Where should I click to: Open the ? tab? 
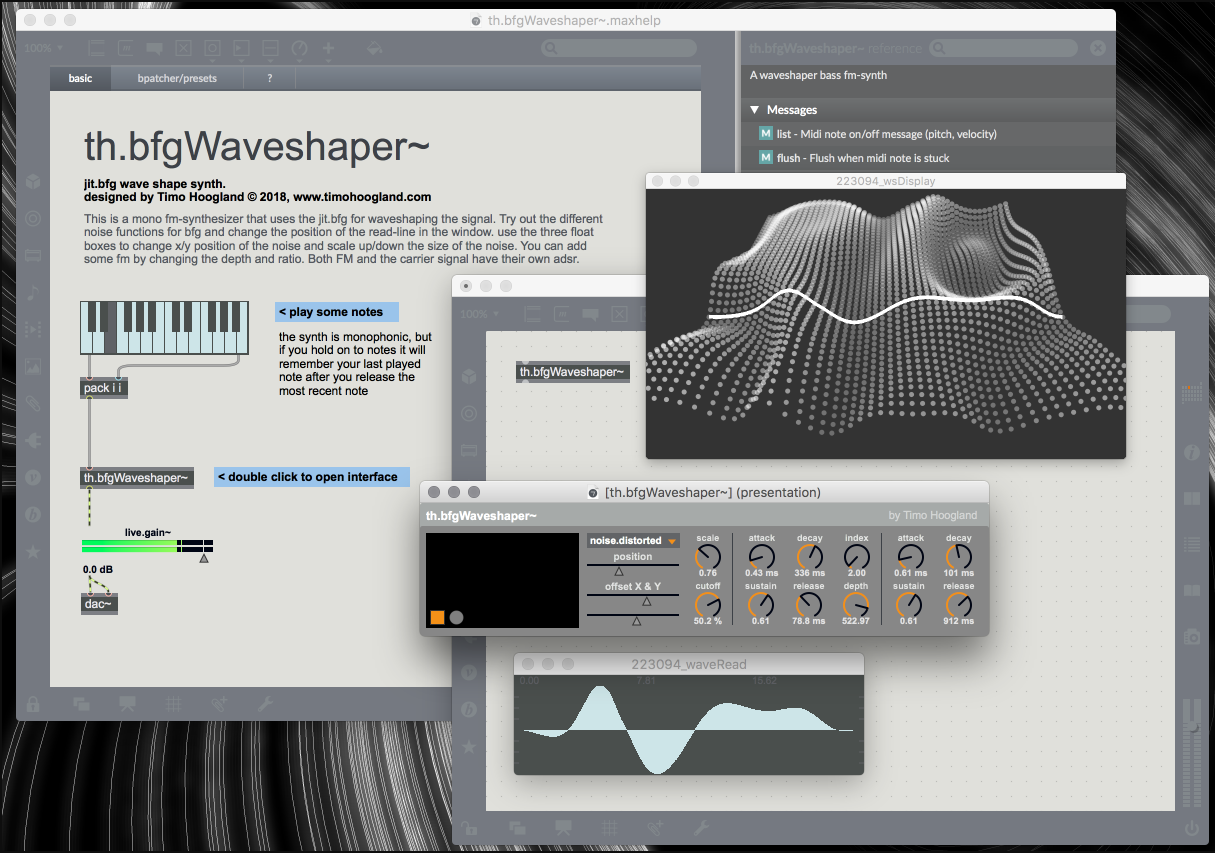270,78
